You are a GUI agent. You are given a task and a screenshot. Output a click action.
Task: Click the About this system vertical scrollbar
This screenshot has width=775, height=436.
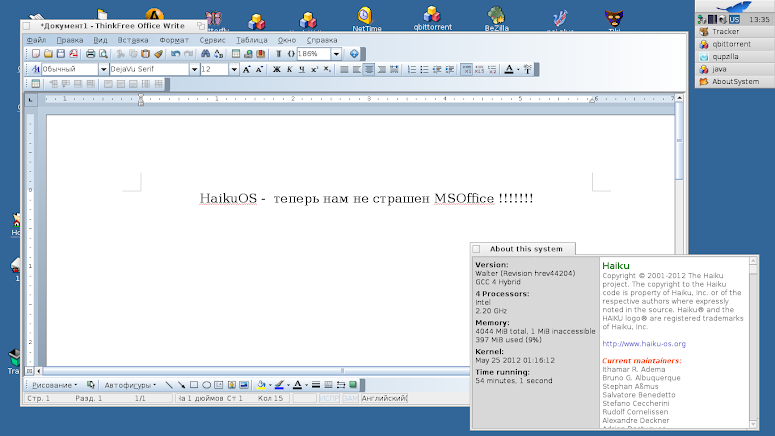(x=753, y=342)
